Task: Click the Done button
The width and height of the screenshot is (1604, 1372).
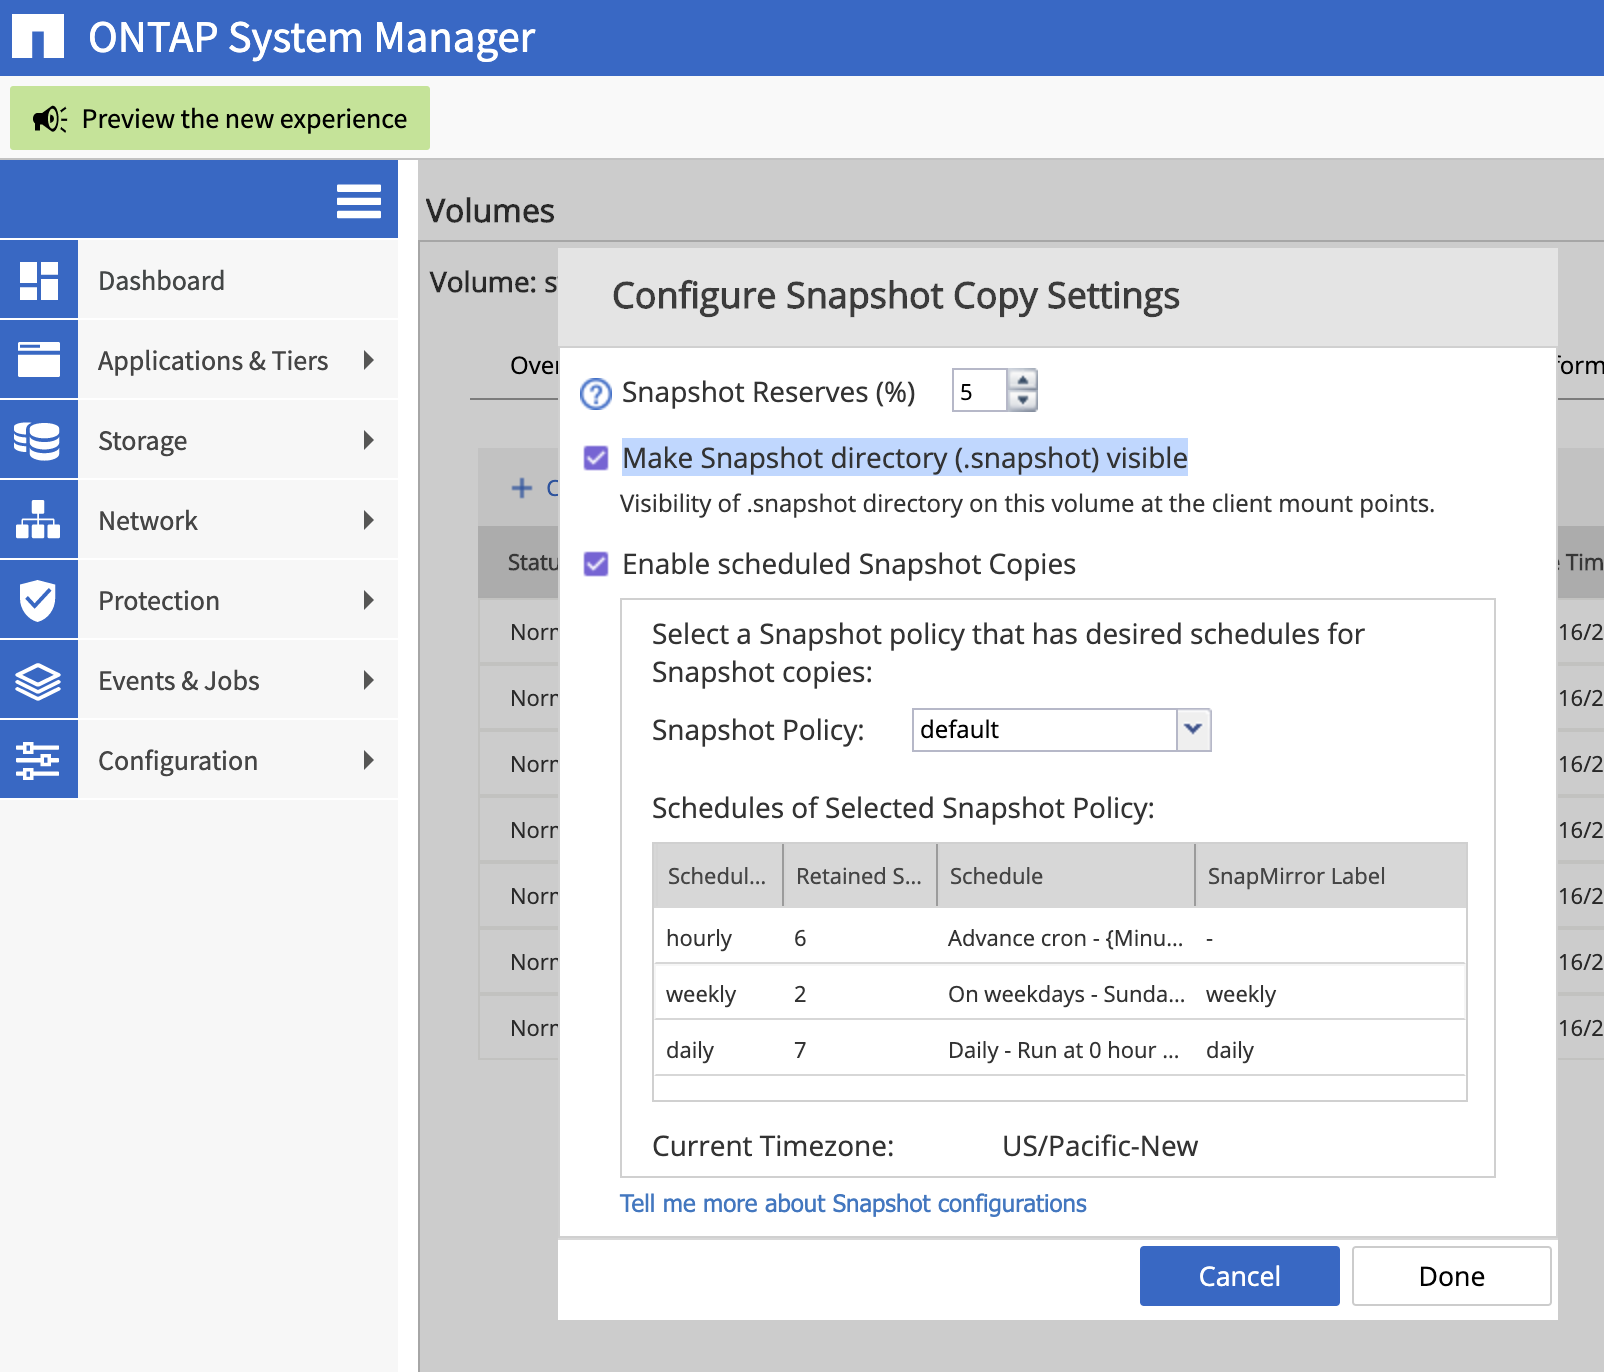Action: pyautogui.click(x=1451, y=1276)
